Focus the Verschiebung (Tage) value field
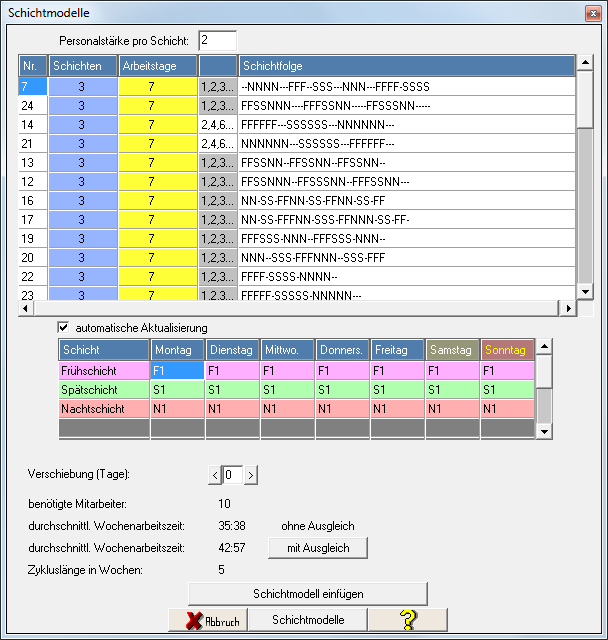 tap(233, 475)
